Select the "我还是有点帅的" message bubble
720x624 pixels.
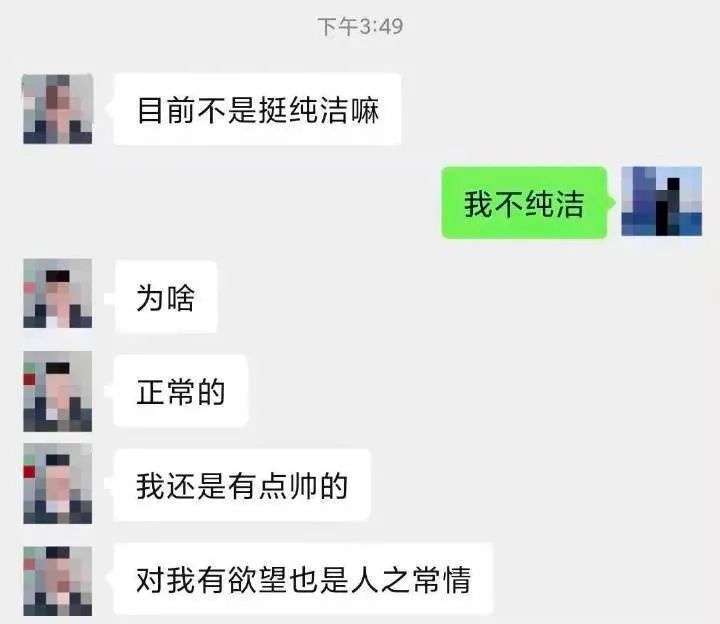pyautogui.click(x=242, y=485)
